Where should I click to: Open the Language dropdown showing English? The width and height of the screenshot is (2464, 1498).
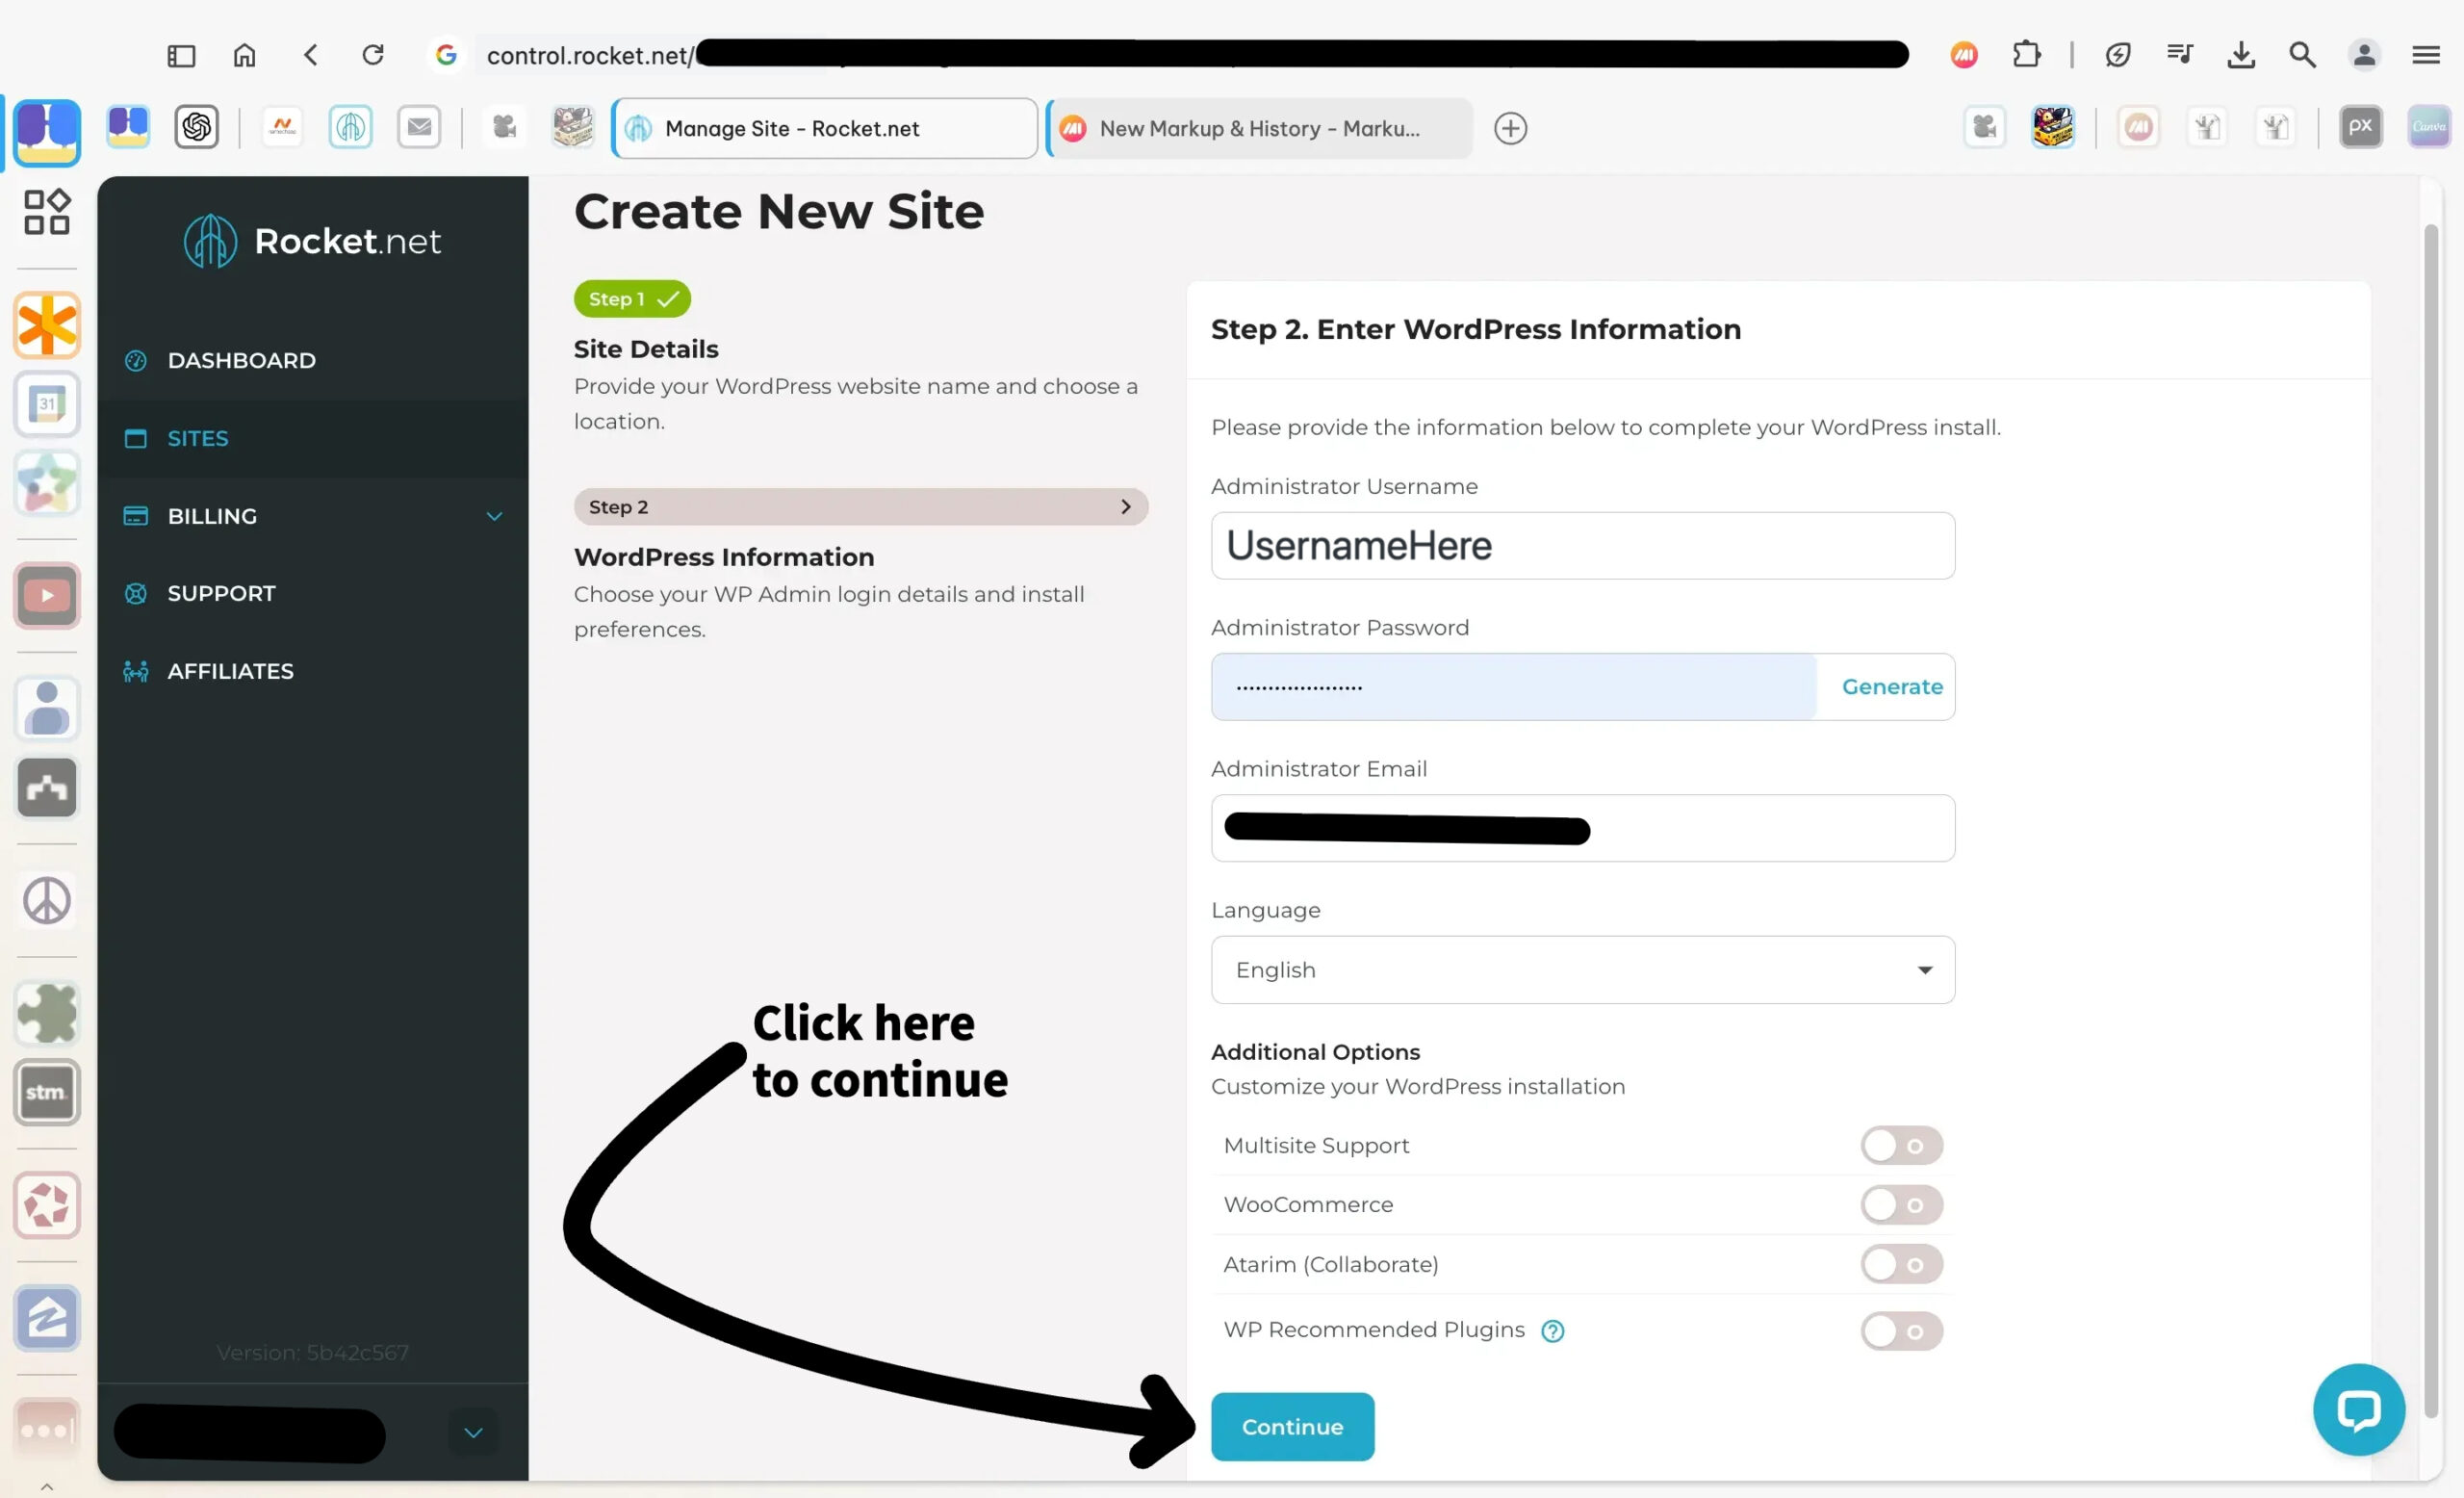click(x=1582, y=970)
